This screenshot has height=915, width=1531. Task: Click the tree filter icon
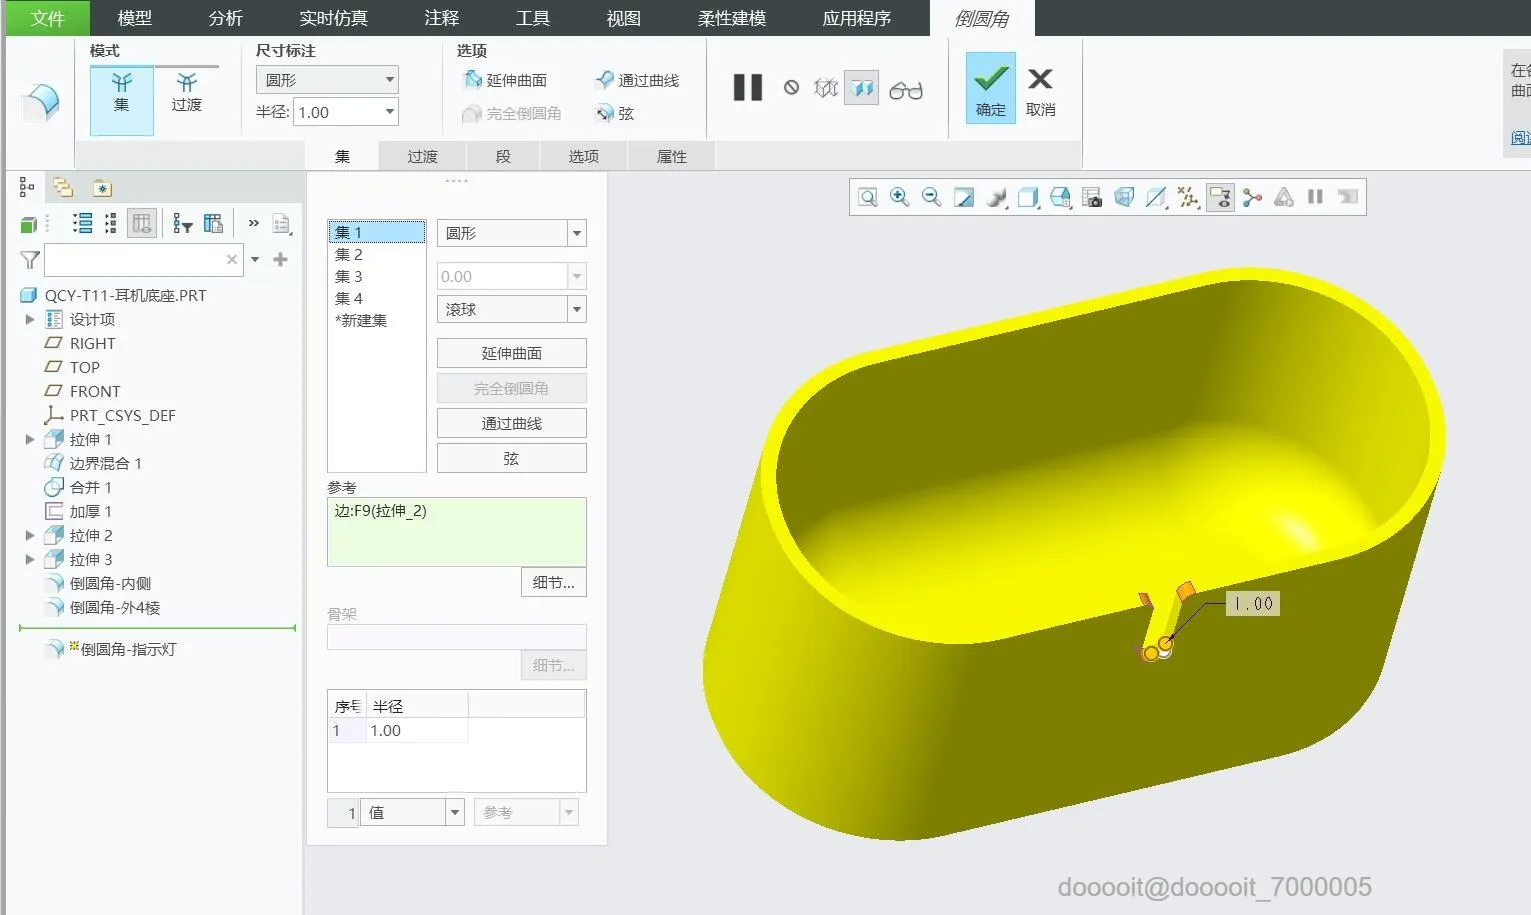coord(182,224)
